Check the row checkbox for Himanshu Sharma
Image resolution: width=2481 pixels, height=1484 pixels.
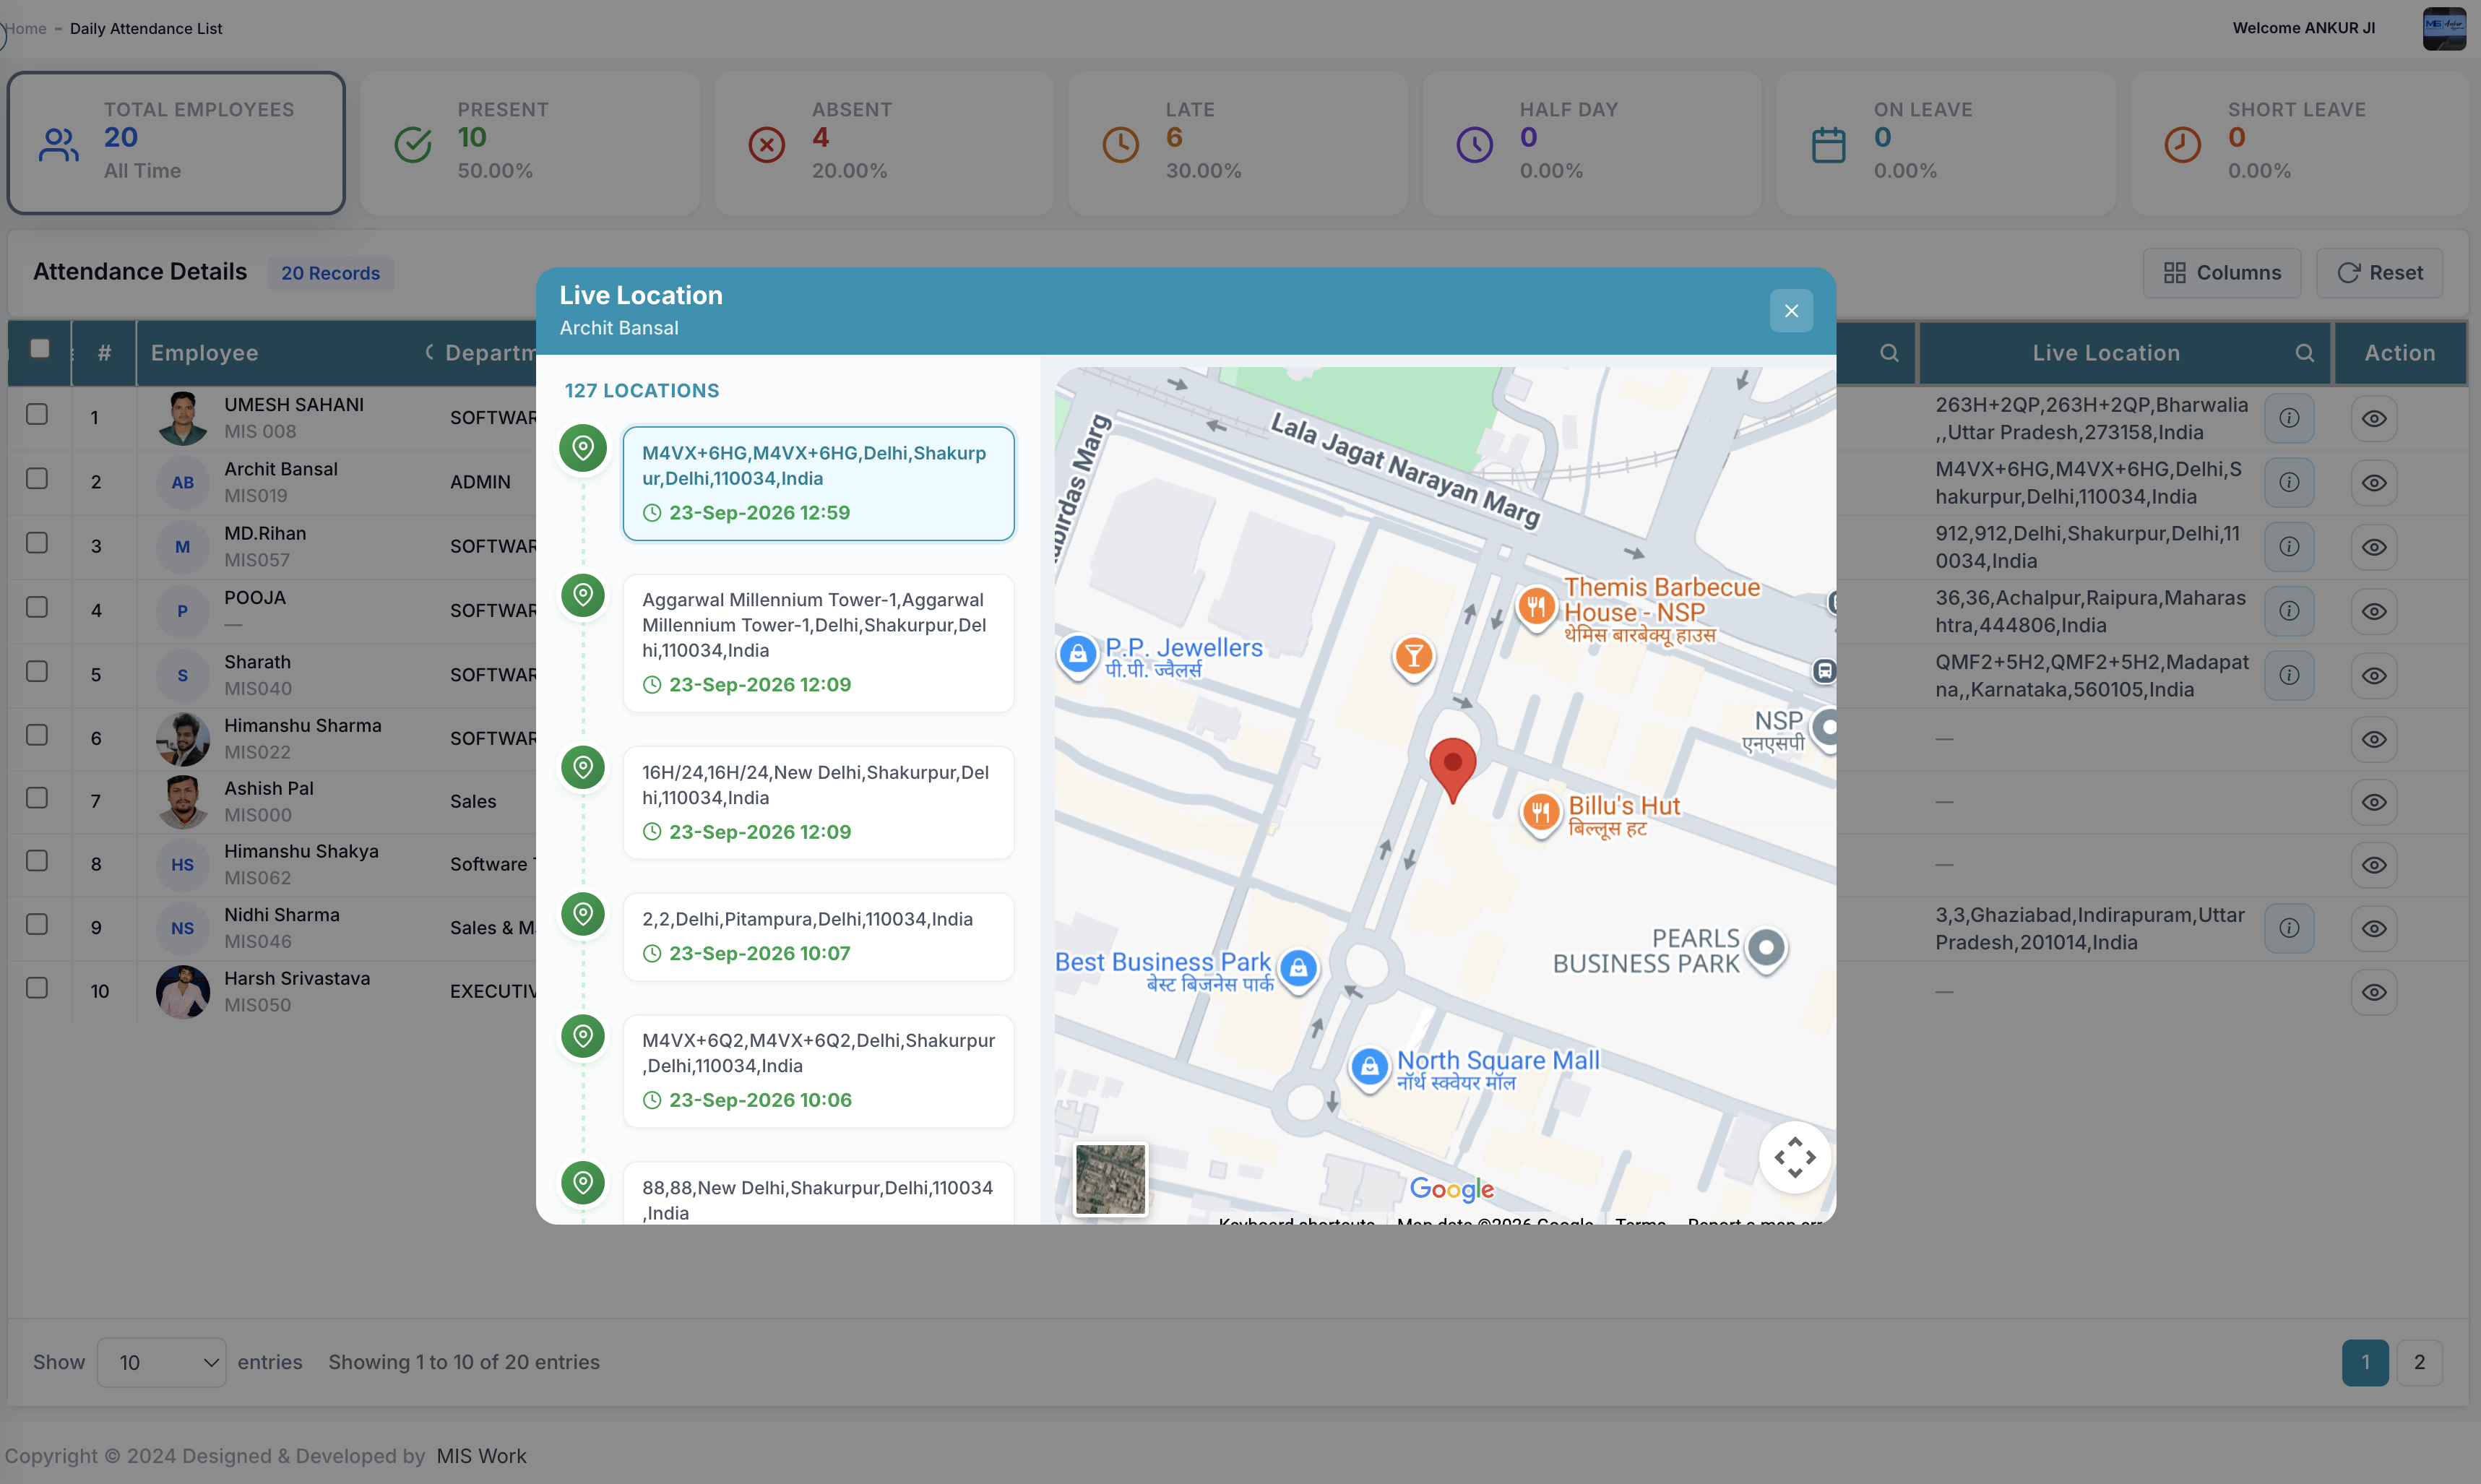37,735
